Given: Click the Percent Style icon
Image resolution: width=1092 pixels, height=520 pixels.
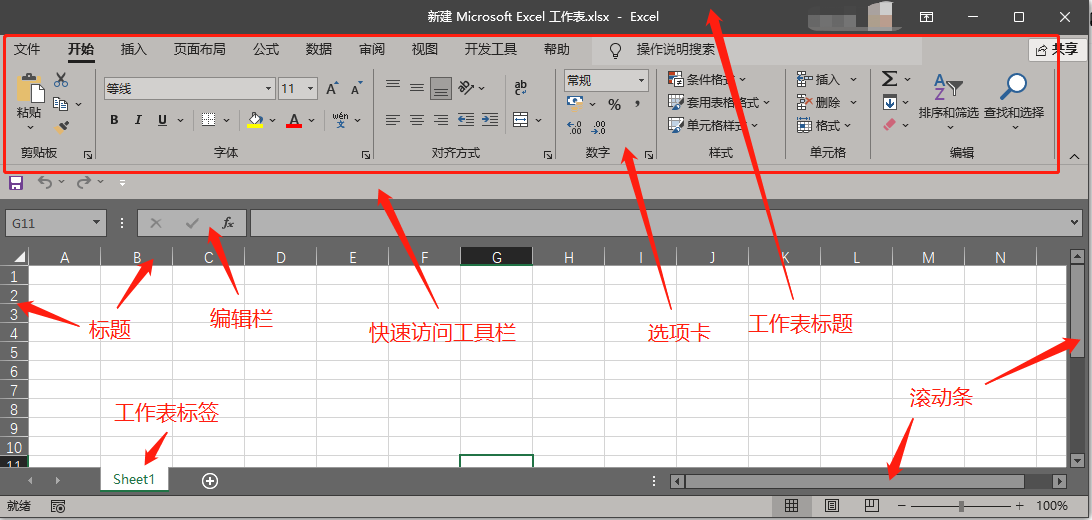Looking at the screenshot, I should click(614, 104).
